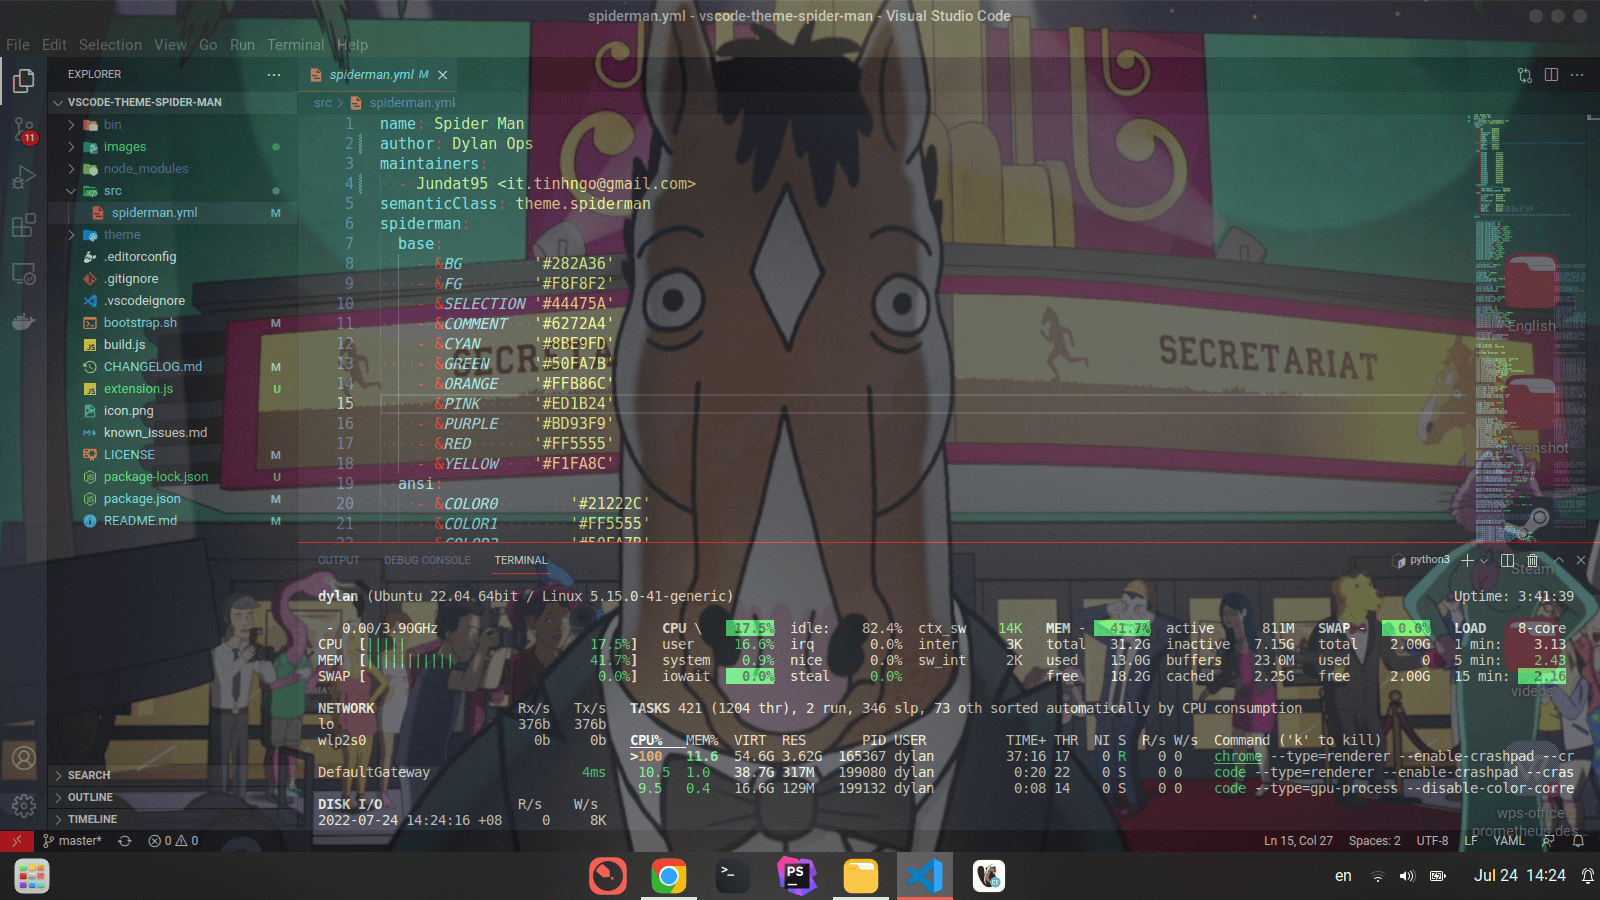Open PhpStorm from the dock

pyautogui.click(x=797, y=877)
